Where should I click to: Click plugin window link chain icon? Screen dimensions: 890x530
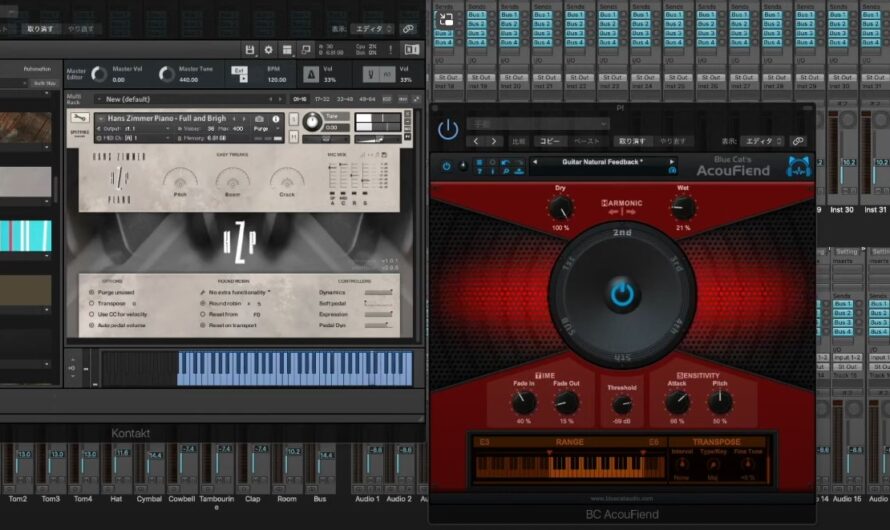pos(798,141)
